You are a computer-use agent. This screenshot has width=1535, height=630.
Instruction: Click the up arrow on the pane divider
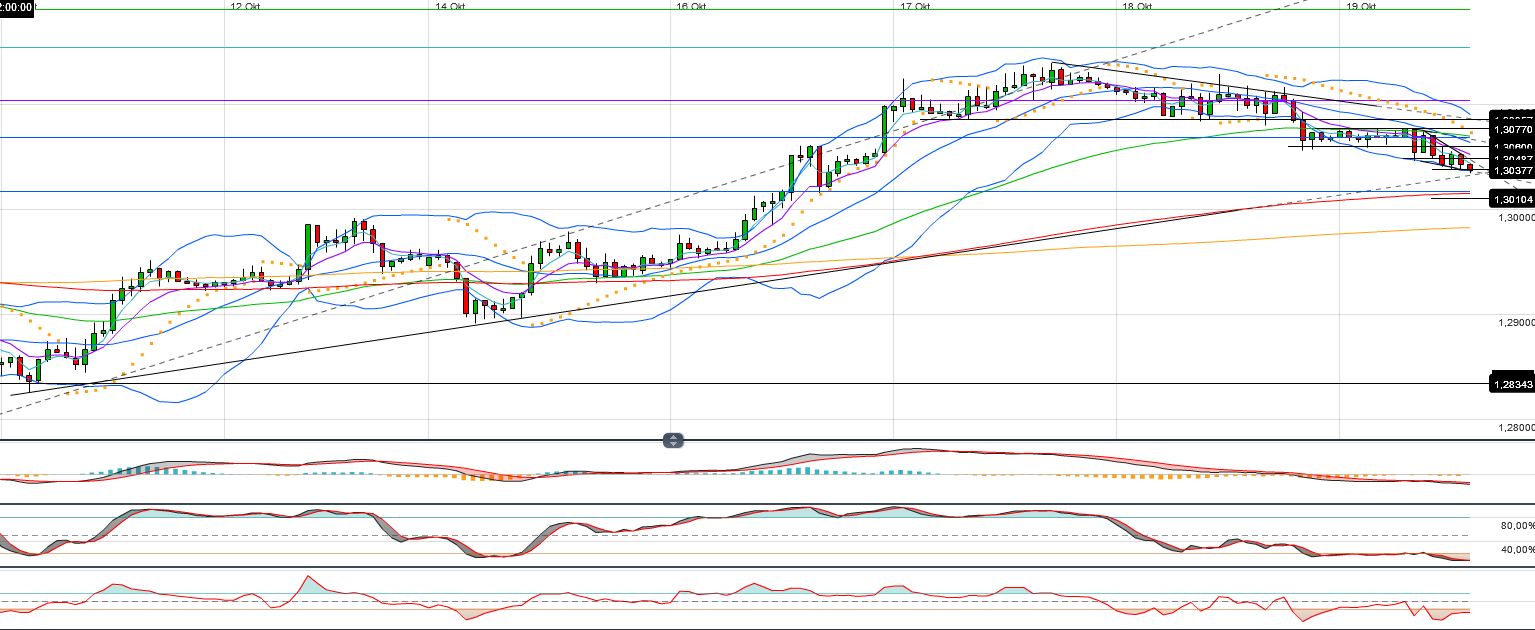[673, 437]
